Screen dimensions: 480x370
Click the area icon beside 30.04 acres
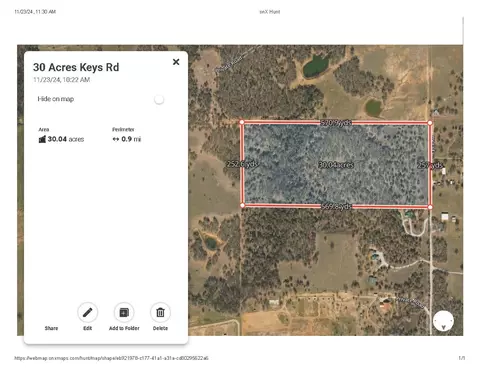42,139
